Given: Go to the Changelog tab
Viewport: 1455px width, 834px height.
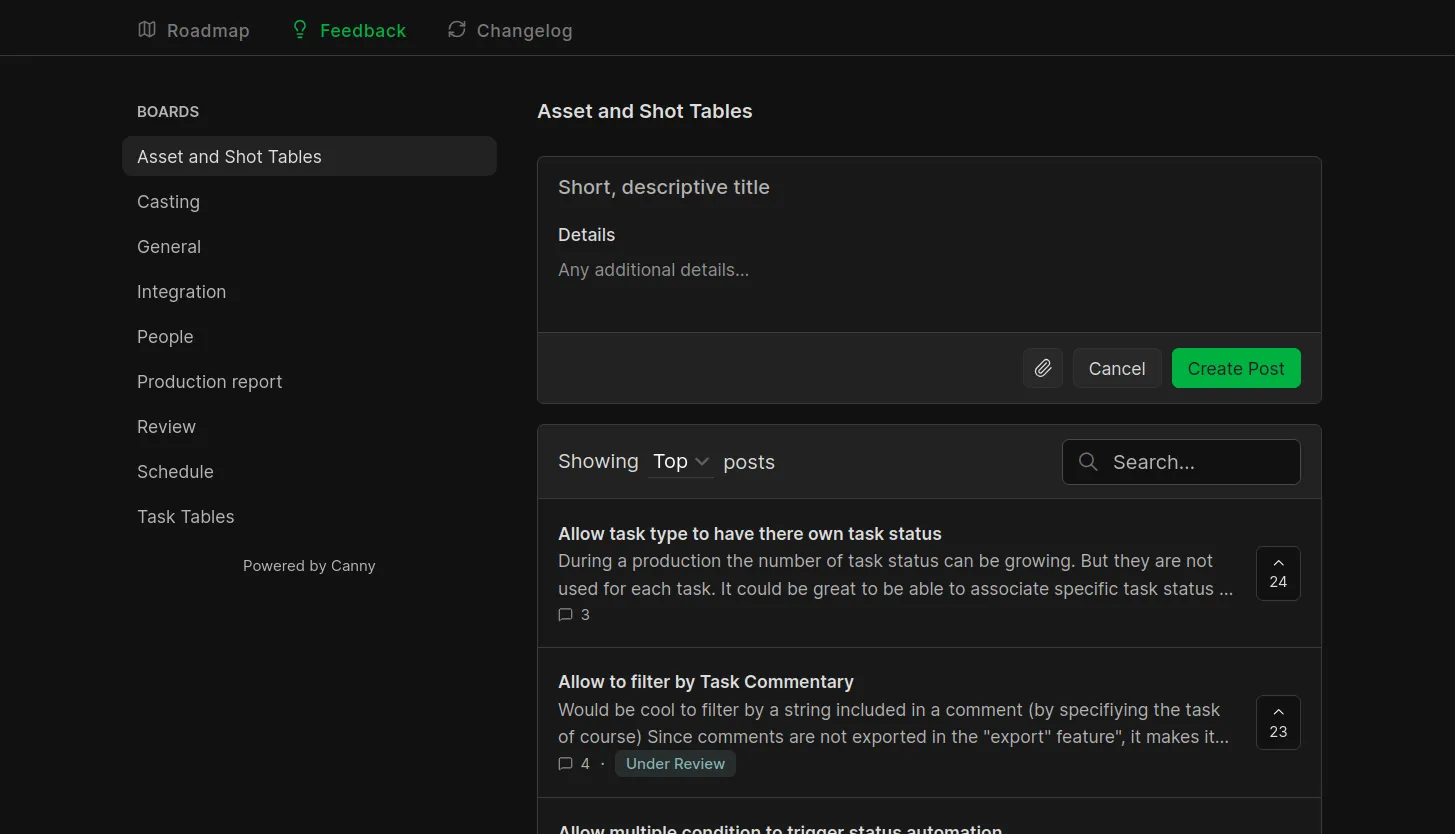Looking at the screenshot, I should tap(510, 30).
